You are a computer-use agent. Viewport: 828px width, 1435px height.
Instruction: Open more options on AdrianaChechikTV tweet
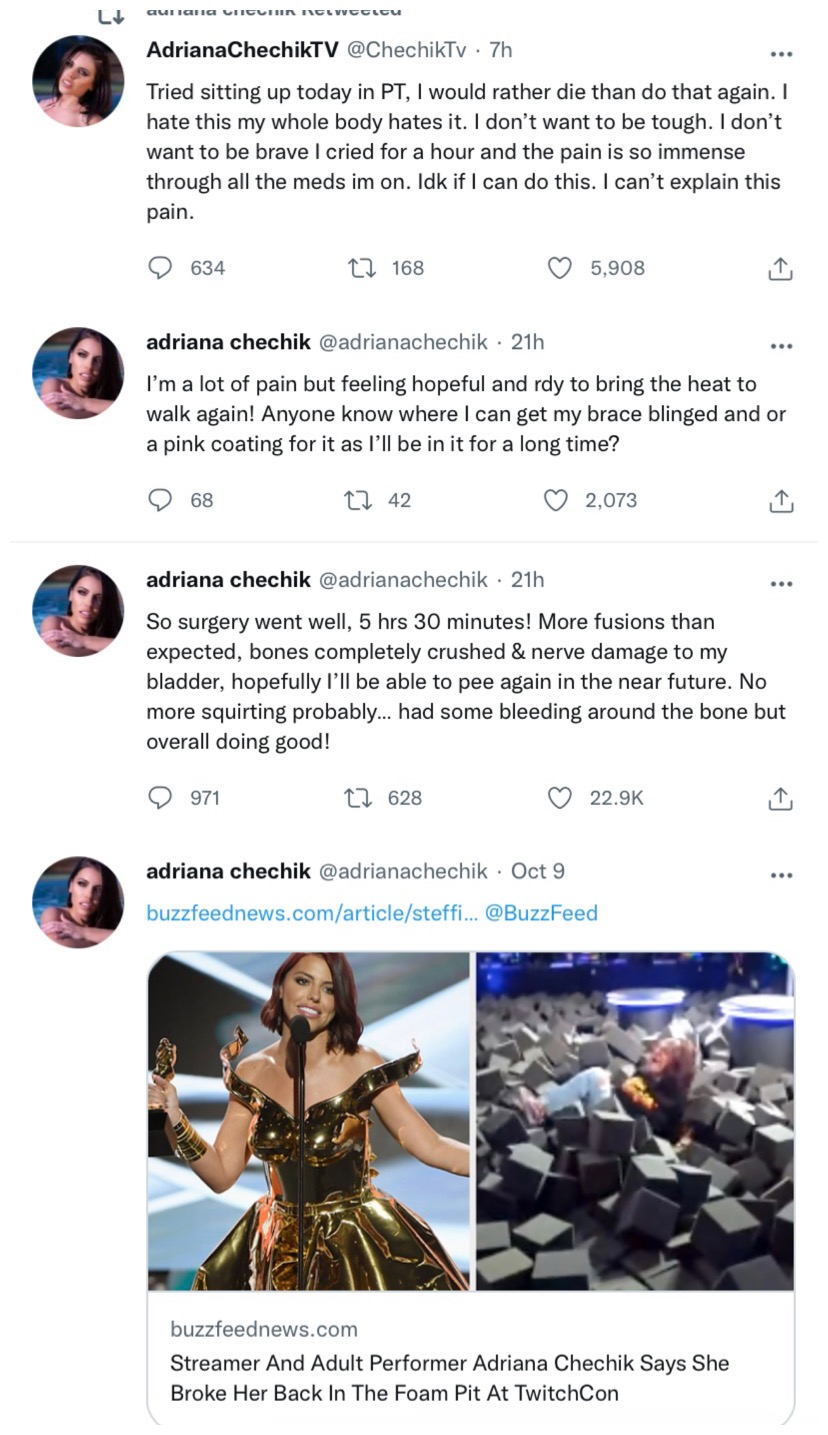pos(781,54)
